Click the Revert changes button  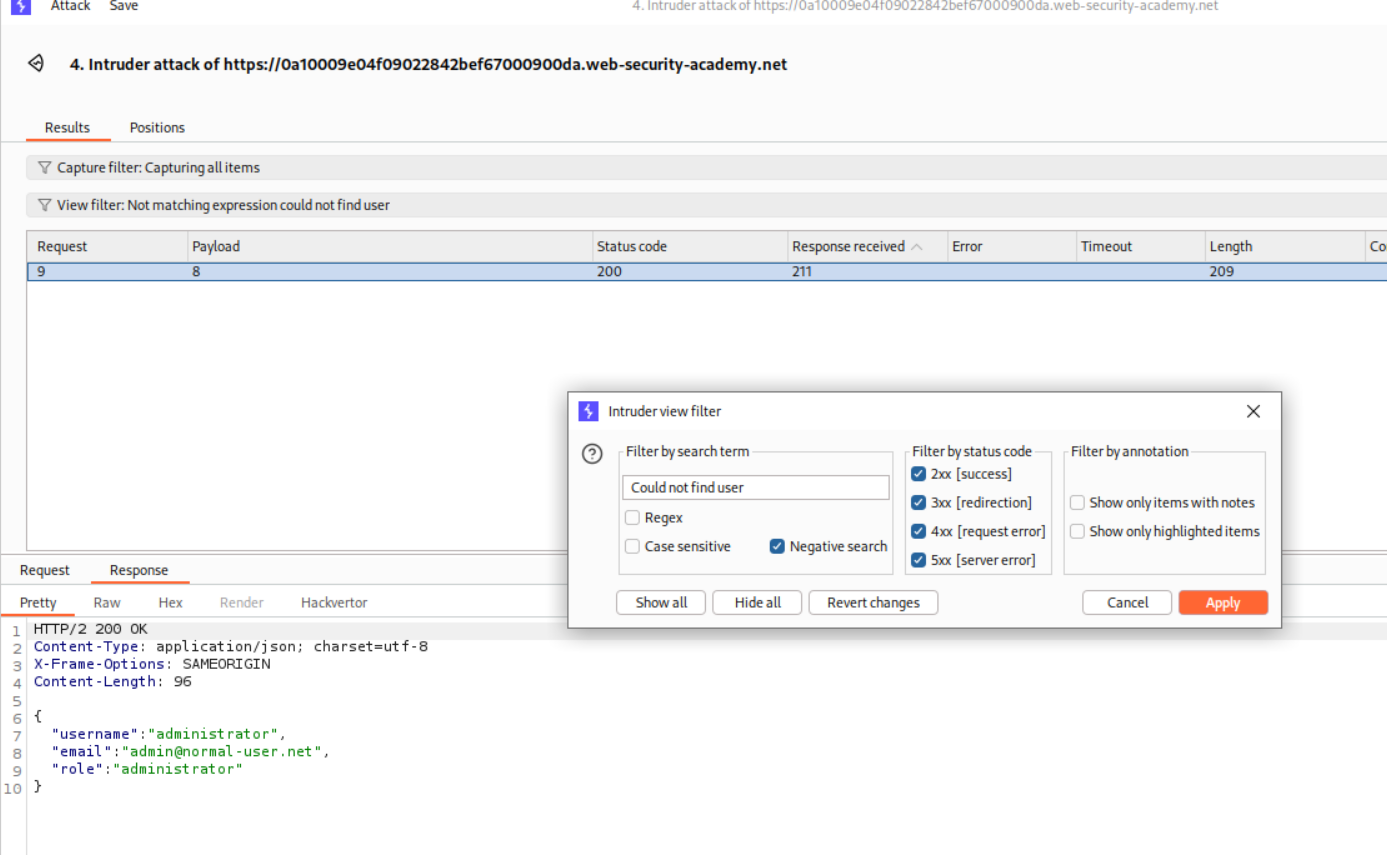(x=872, y=603)
